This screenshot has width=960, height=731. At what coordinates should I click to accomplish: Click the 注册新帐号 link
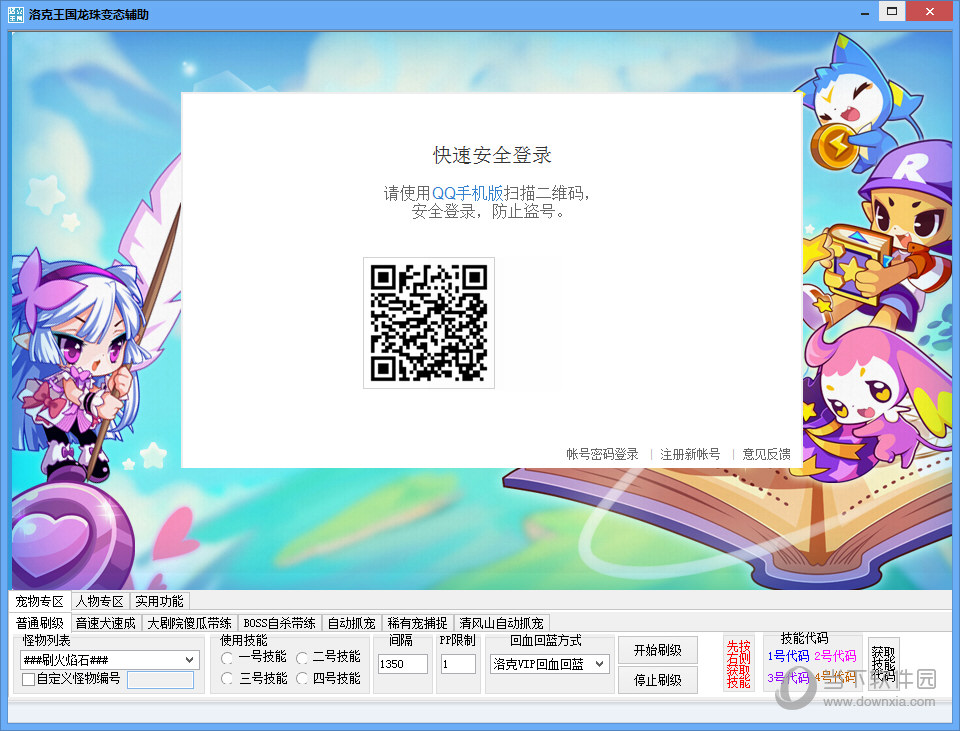pos(690,454)
